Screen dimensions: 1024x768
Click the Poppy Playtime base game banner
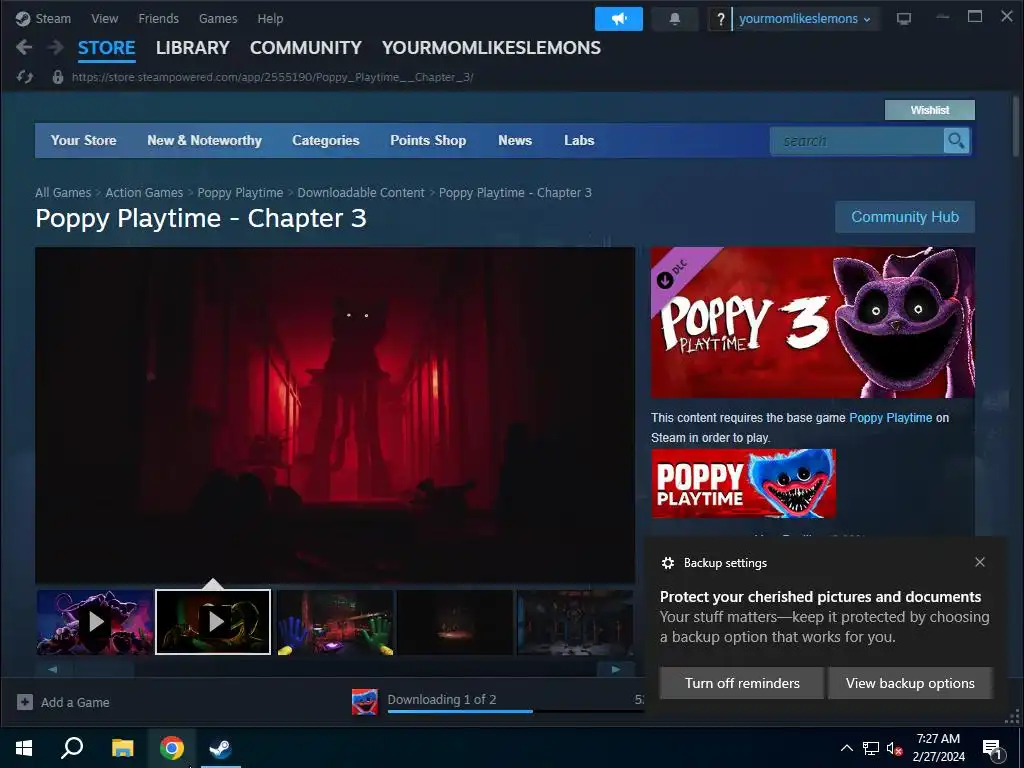[743, 483]
